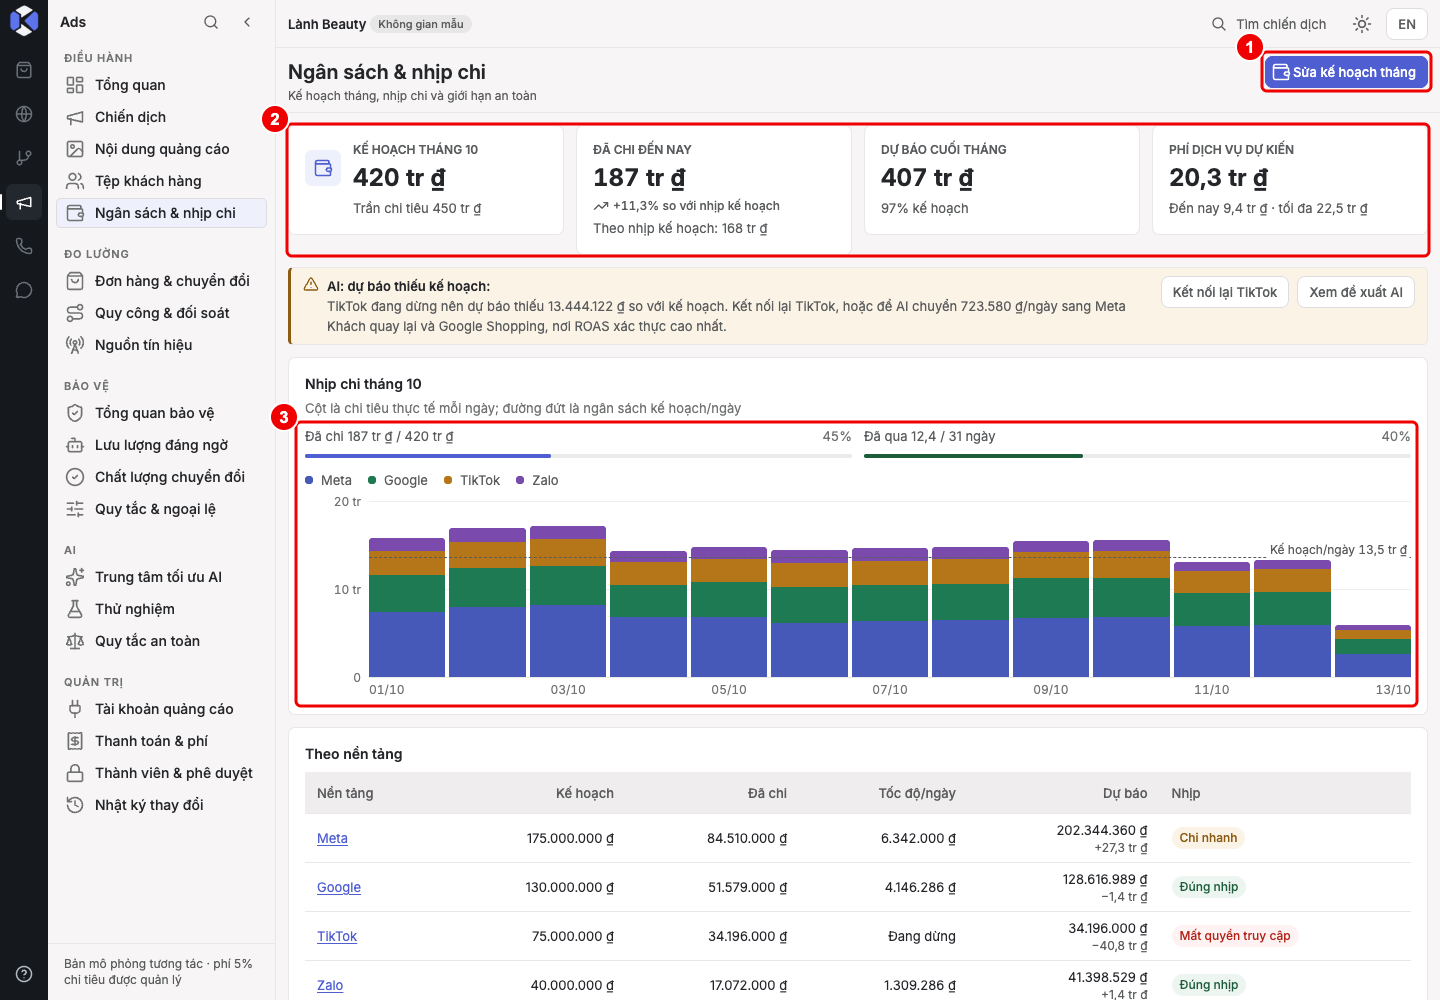The width and height of the screenshot is (1440, 1000).
Task: Click the Quy công & đối soát icon
Action: point(75,313)
